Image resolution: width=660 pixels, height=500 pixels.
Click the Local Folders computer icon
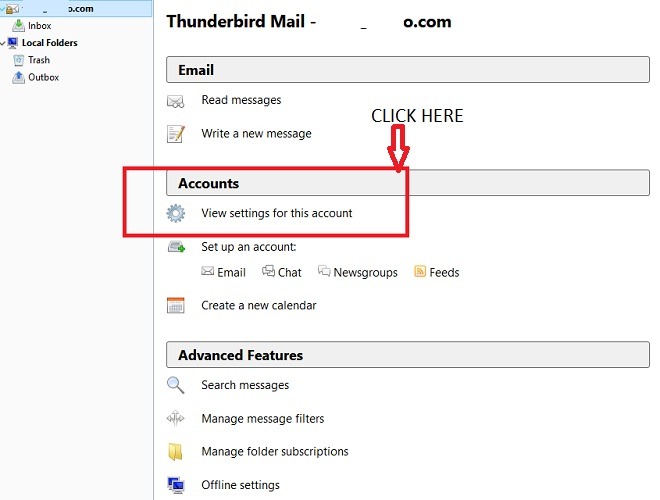(x=13, y=43)
